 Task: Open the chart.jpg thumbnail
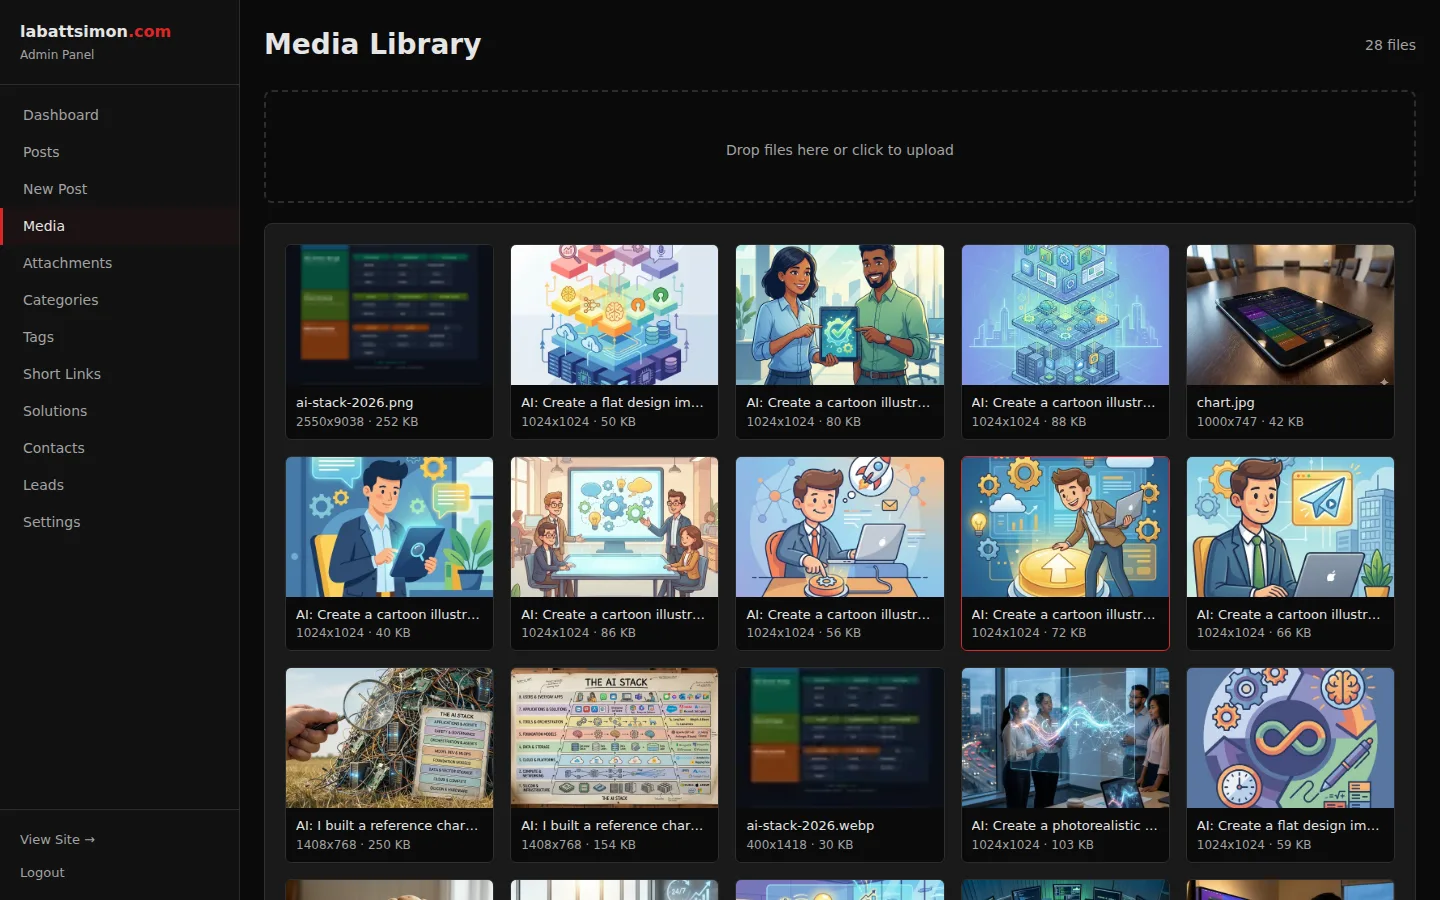pyautogui.click(x=1289, y=315)
